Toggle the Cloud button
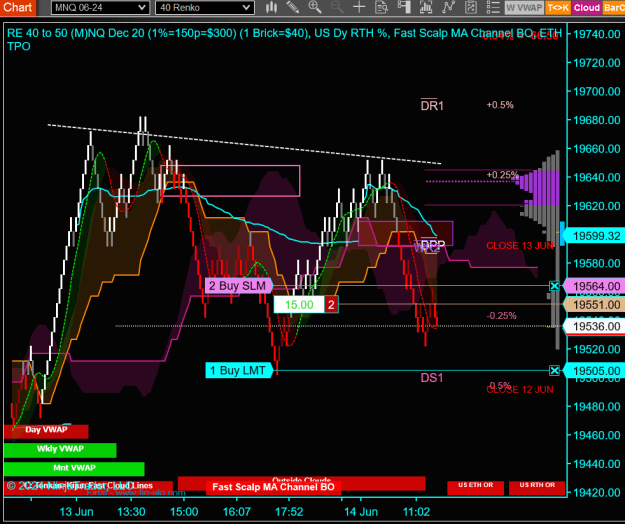 pos(586,8)
